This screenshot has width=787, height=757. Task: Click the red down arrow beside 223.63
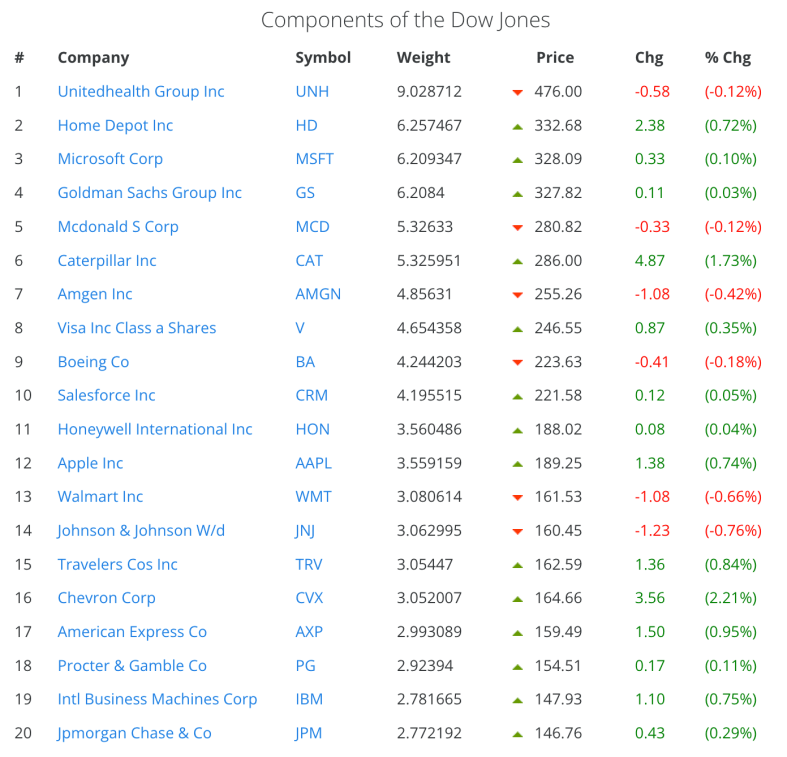click(517, 362)
